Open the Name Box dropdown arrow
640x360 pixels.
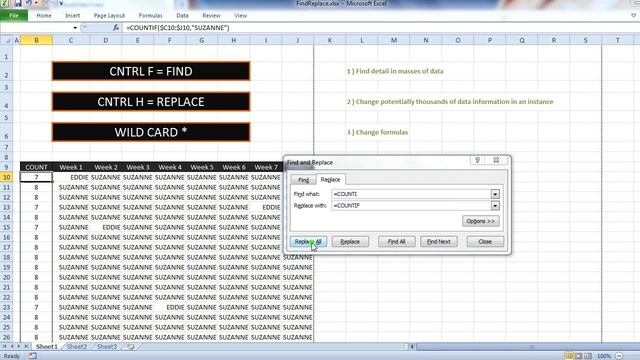pyautogui.click(x=75, y=28)
